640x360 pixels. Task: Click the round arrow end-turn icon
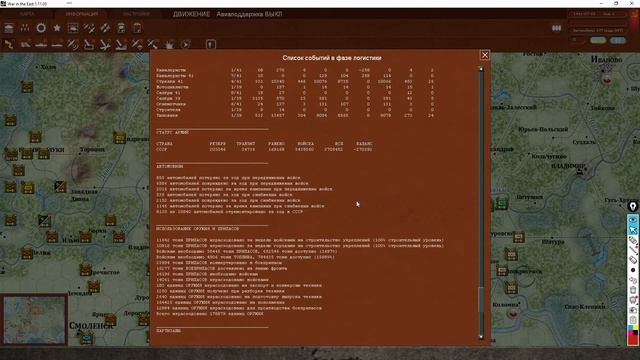tap(185, 44)
